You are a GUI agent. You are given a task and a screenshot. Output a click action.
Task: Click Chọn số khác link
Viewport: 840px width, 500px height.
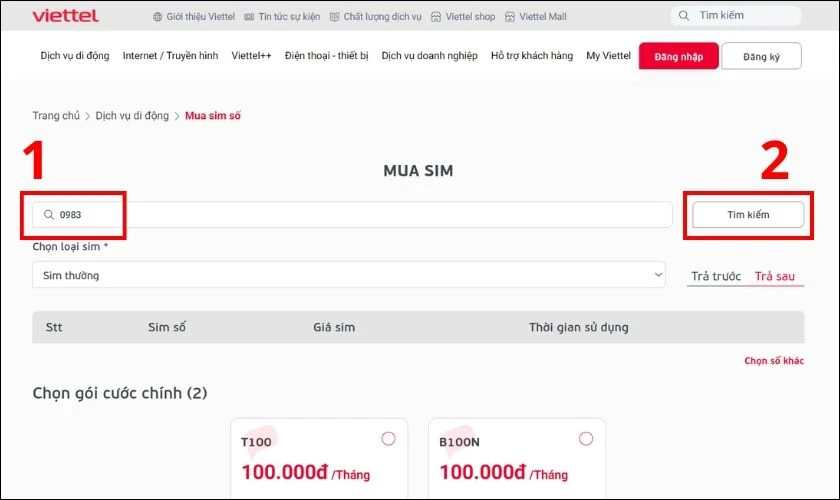[x=774, y=361]
